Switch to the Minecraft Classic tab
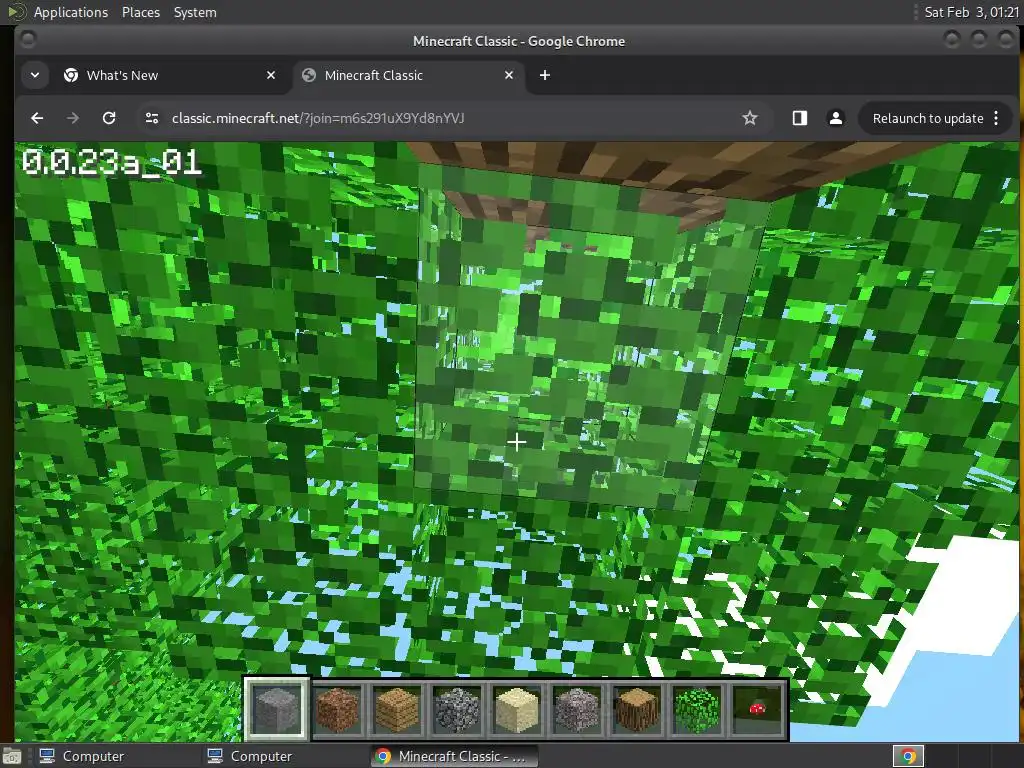The image size is (1024, 768). pos(408,76)
